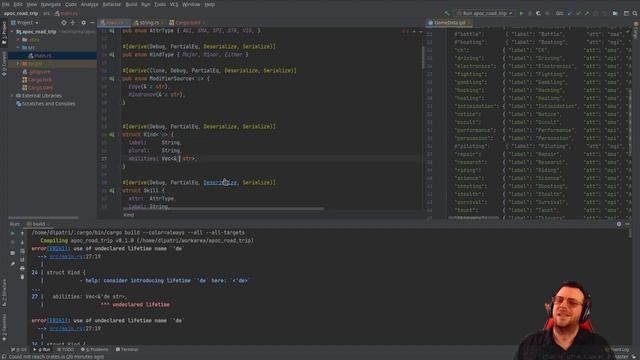
Task: Open the Terminal tool window button
Action: [127, 349]
